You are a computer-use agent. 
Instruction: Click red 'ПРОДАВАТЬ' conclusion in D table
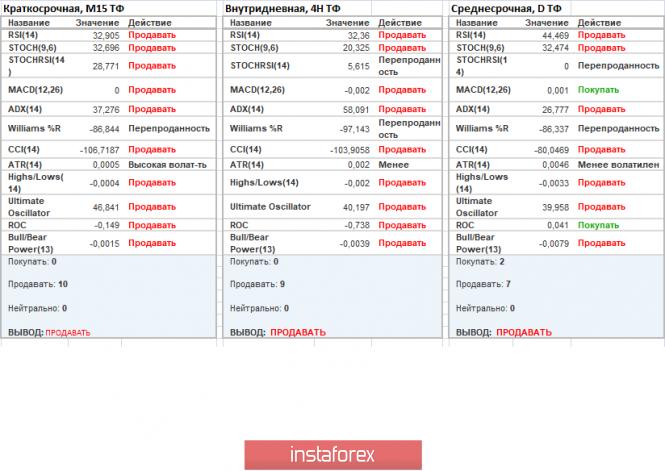coord(524,332)
